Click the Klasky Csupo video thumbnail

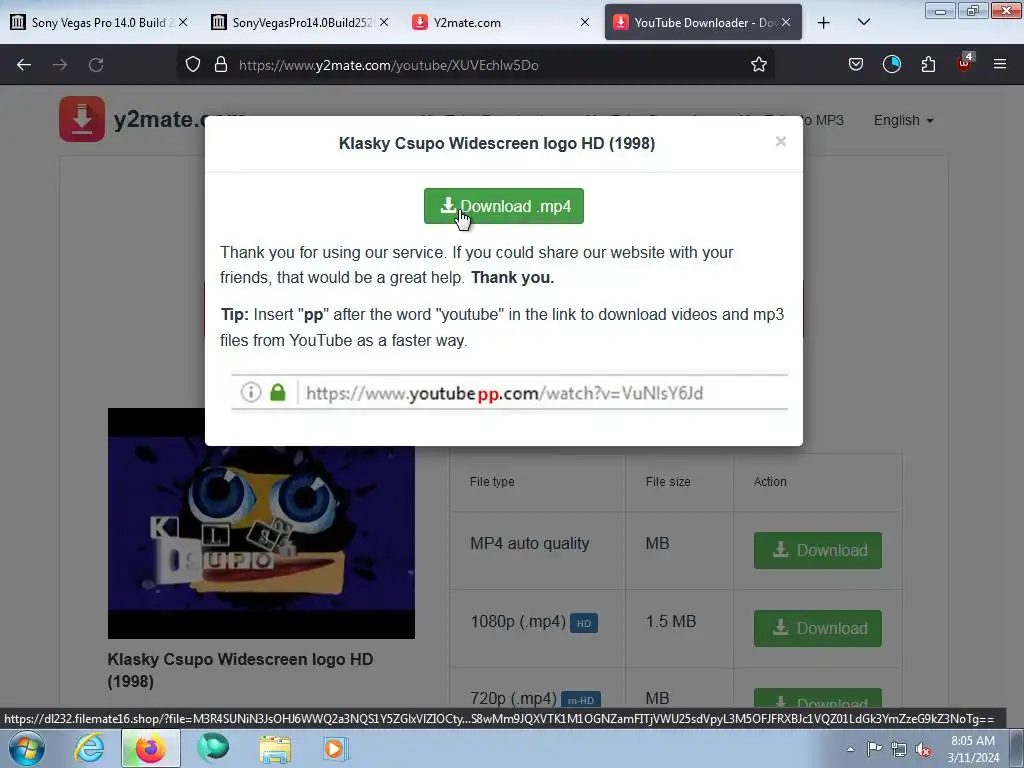pyautogui.click(x=261, y=523)
